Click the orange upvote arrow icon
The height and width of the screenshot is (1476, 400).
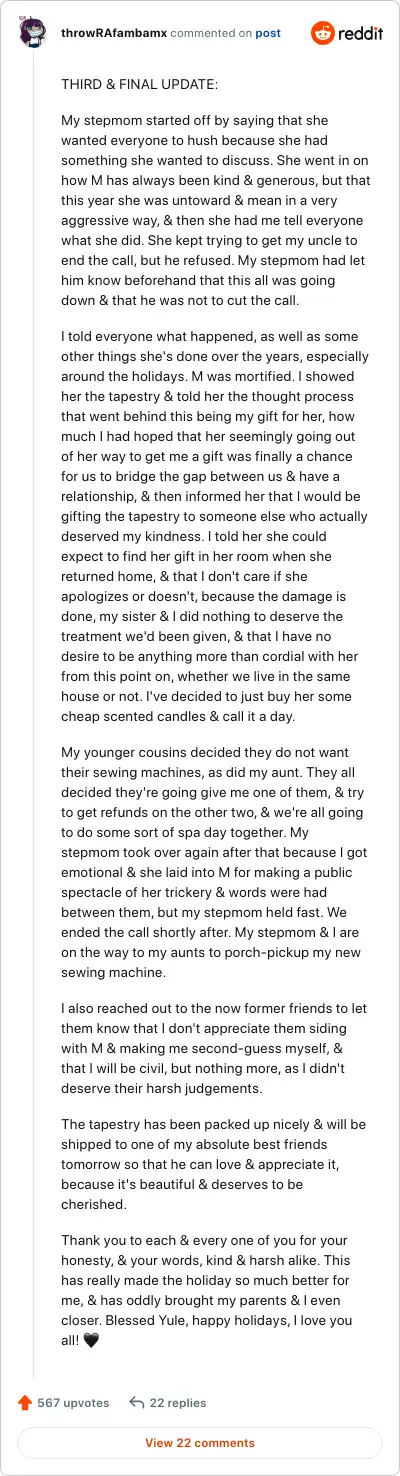(25, 1403)
